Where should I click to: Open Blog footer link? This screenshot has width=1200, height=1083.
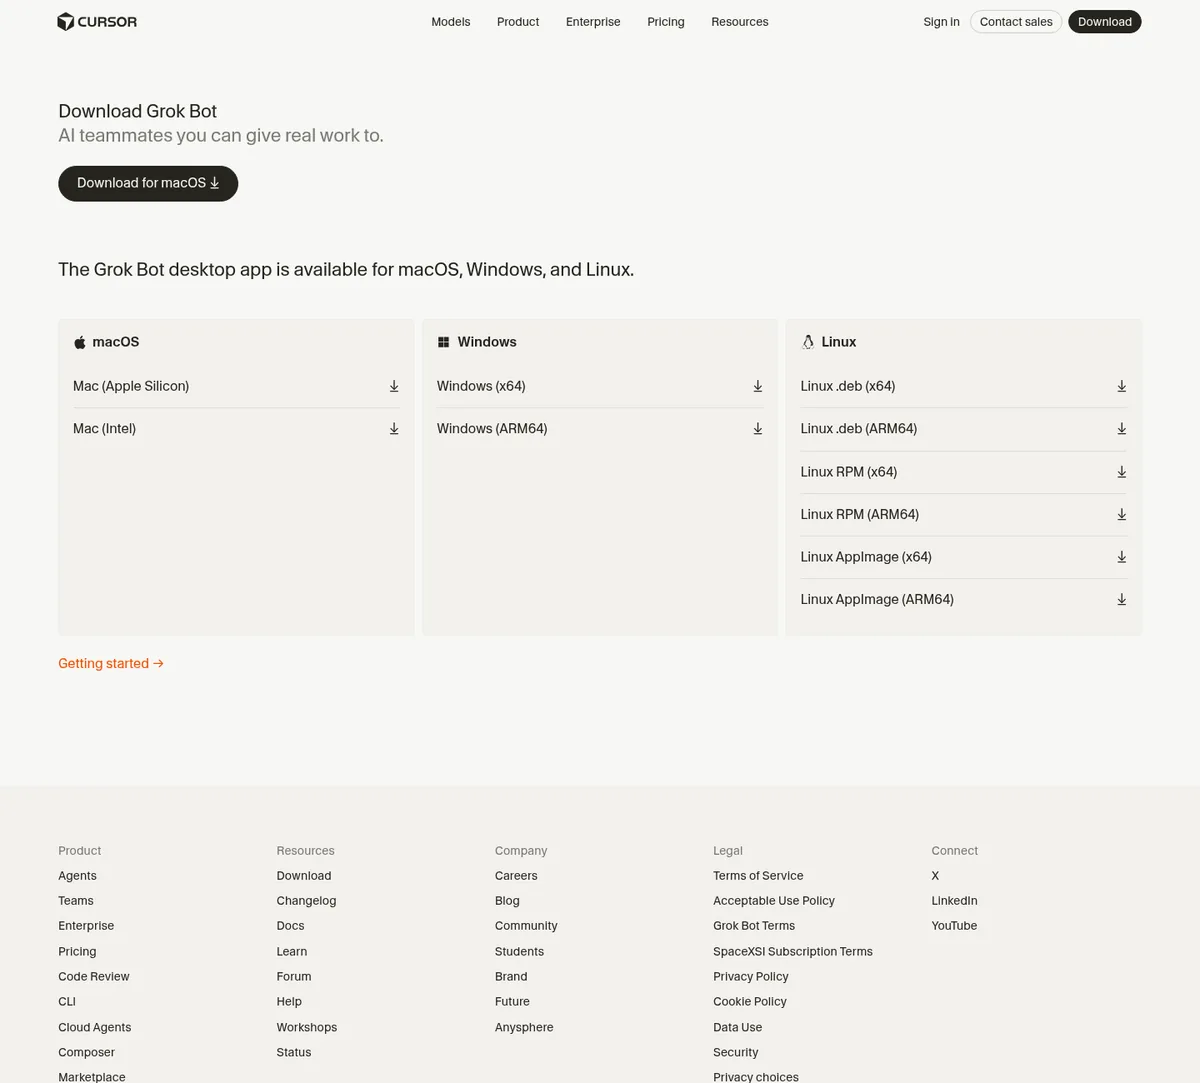tap(507, 901)
